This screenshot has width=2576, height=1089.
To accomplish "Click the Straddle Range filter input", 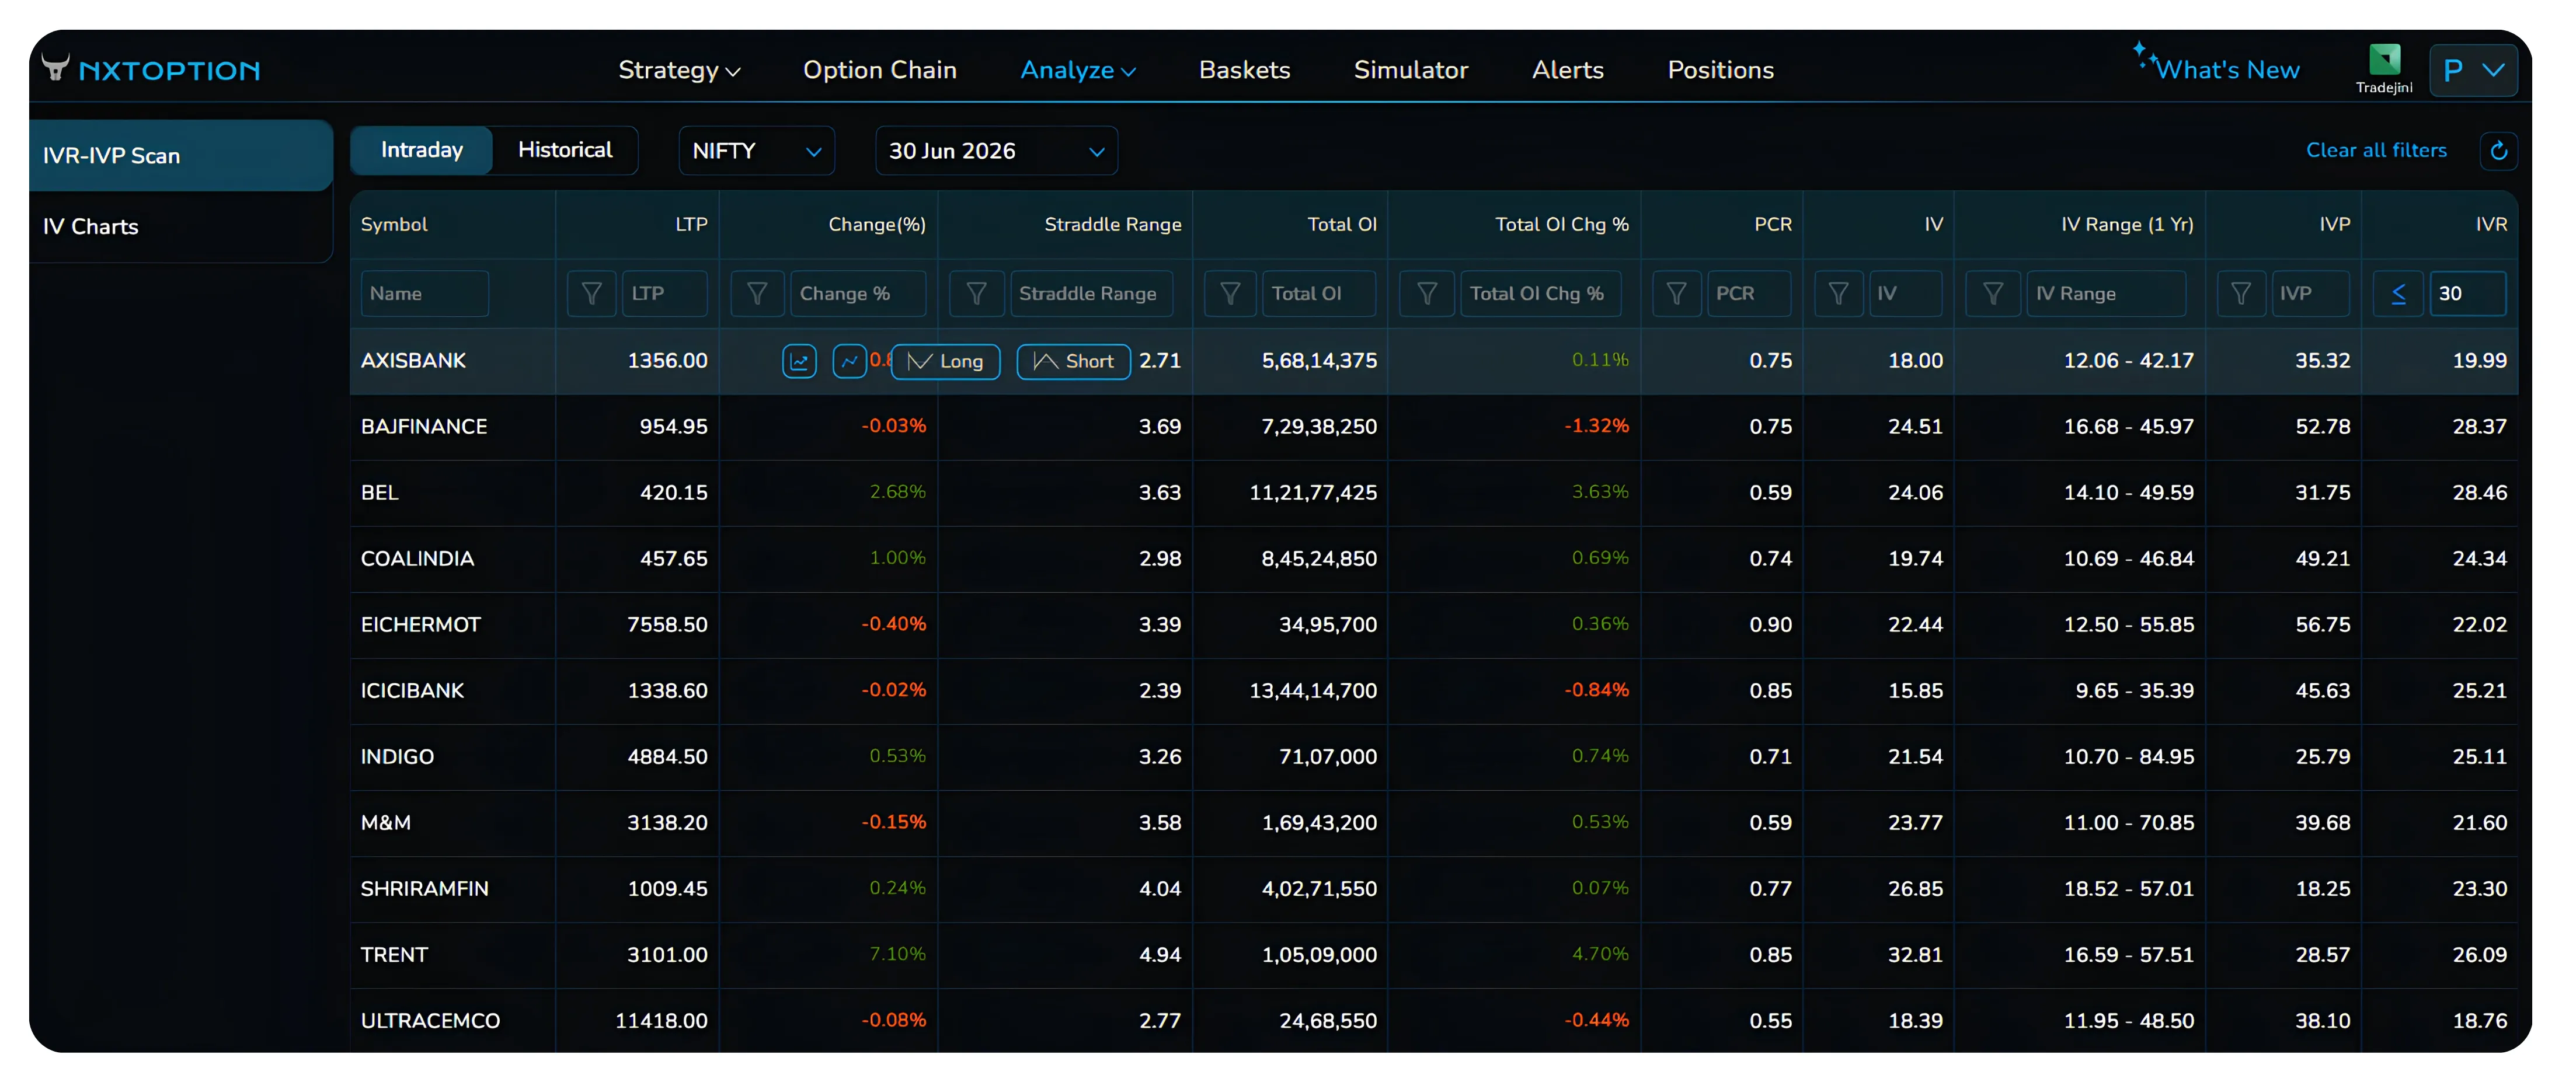I will point(1091,294).
